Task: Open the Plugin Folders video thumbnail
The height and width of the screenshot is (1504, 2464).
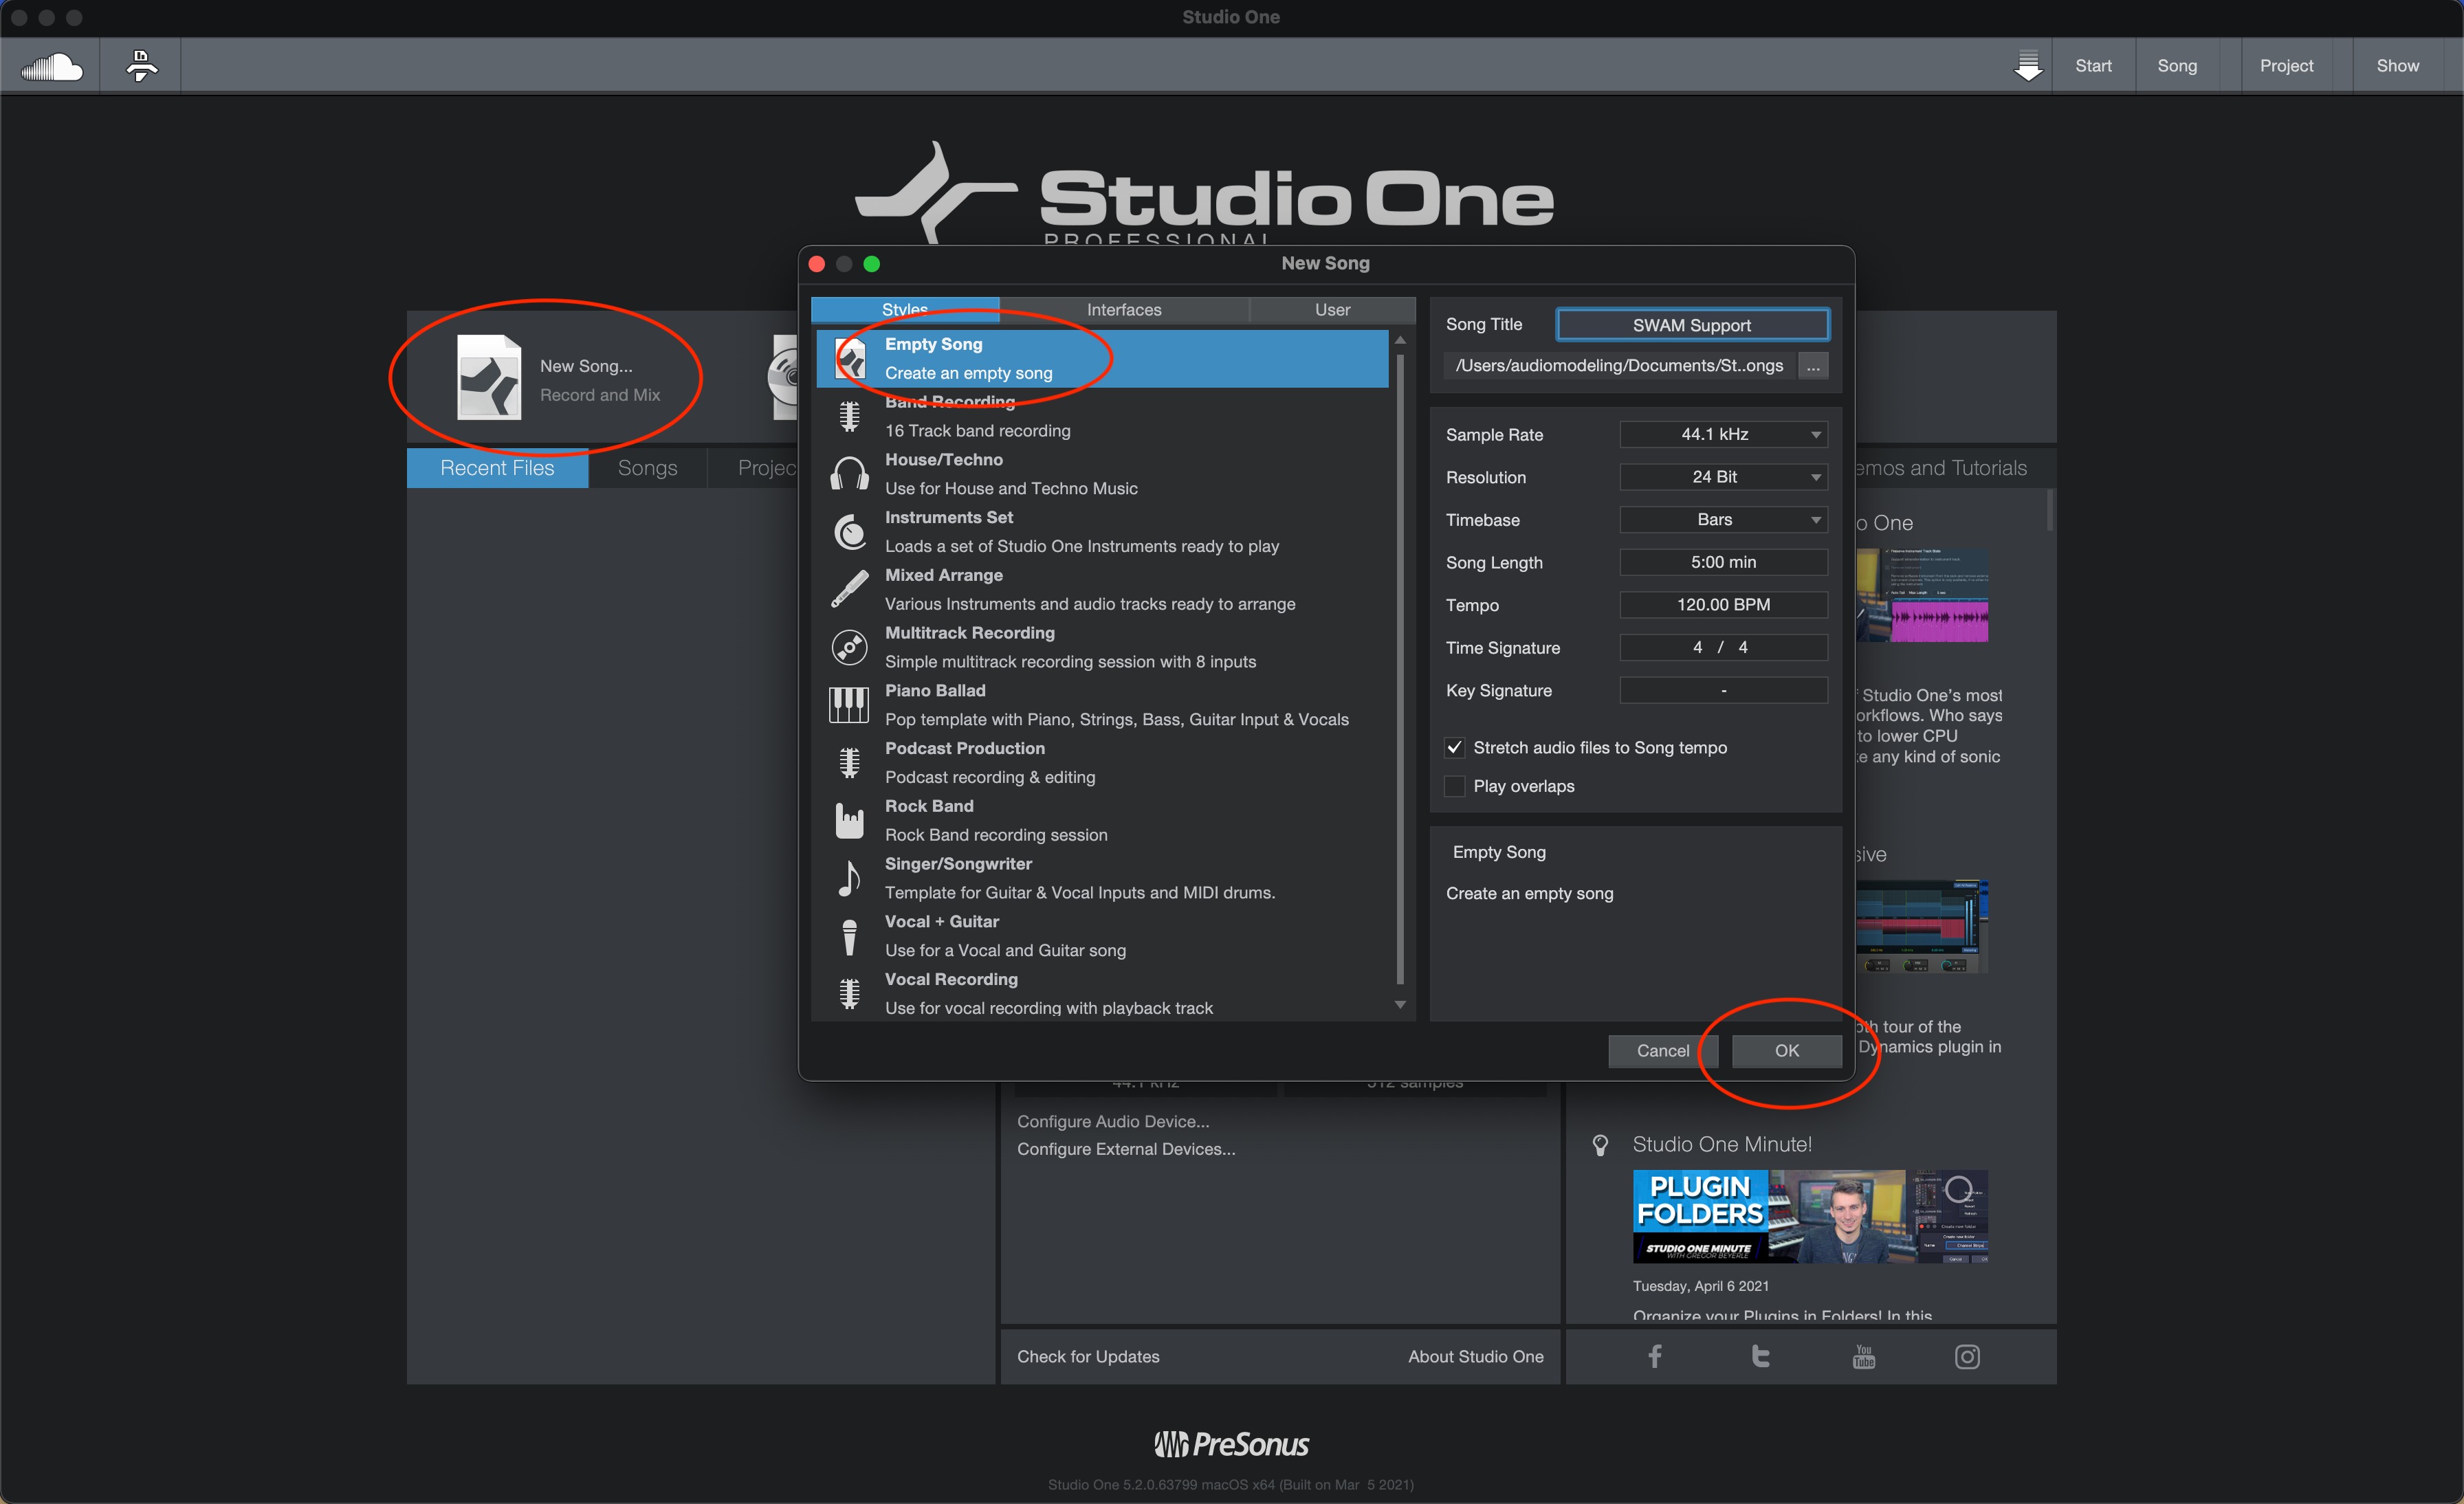Action: pos(1810,1216)
